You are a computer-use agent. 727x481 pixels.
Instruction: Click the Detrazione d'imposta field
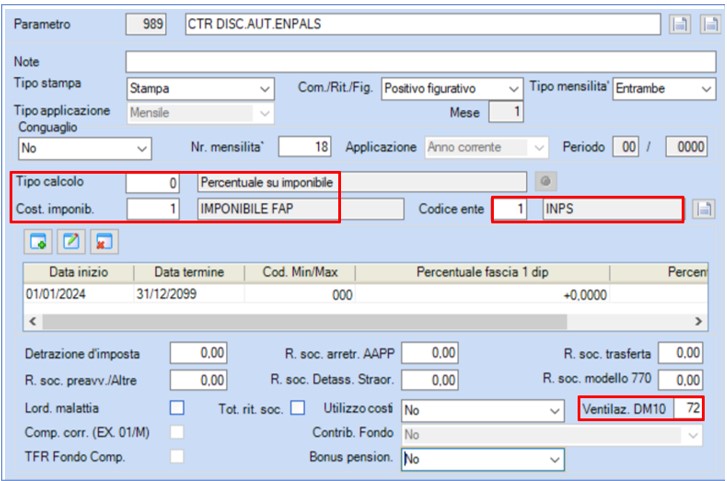pos(198,353)
